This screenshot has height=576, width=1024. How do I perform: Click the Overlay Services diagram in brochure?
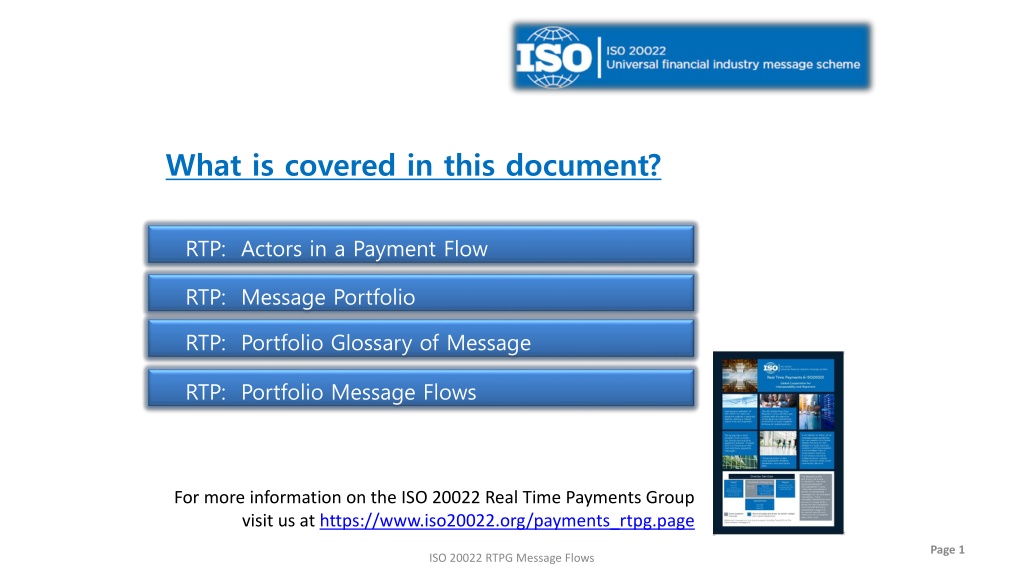(760, 492)
